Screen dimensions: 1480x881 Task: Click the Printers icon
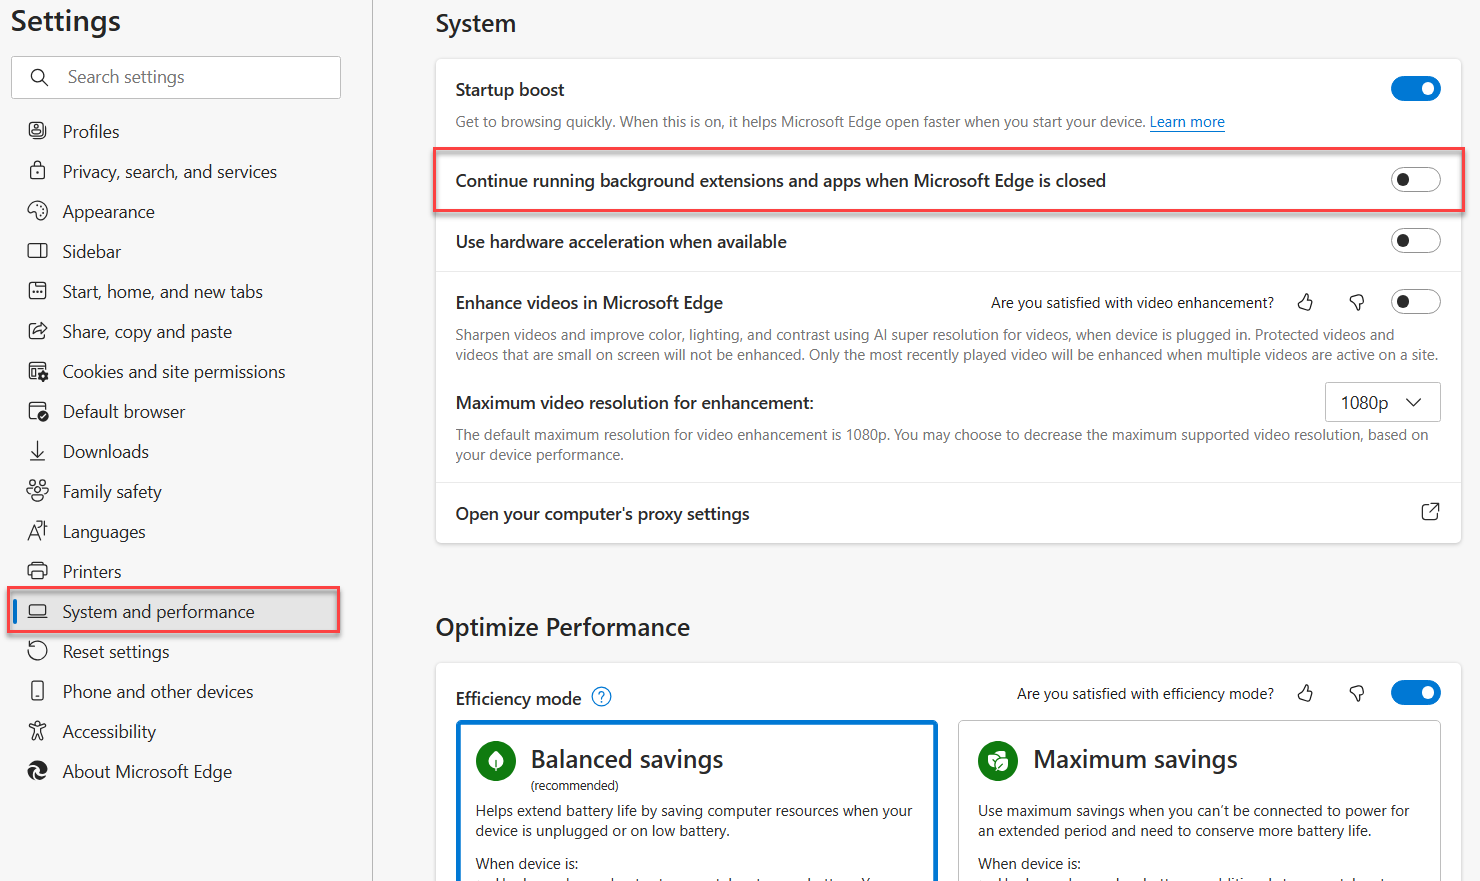tap(37, 571)
